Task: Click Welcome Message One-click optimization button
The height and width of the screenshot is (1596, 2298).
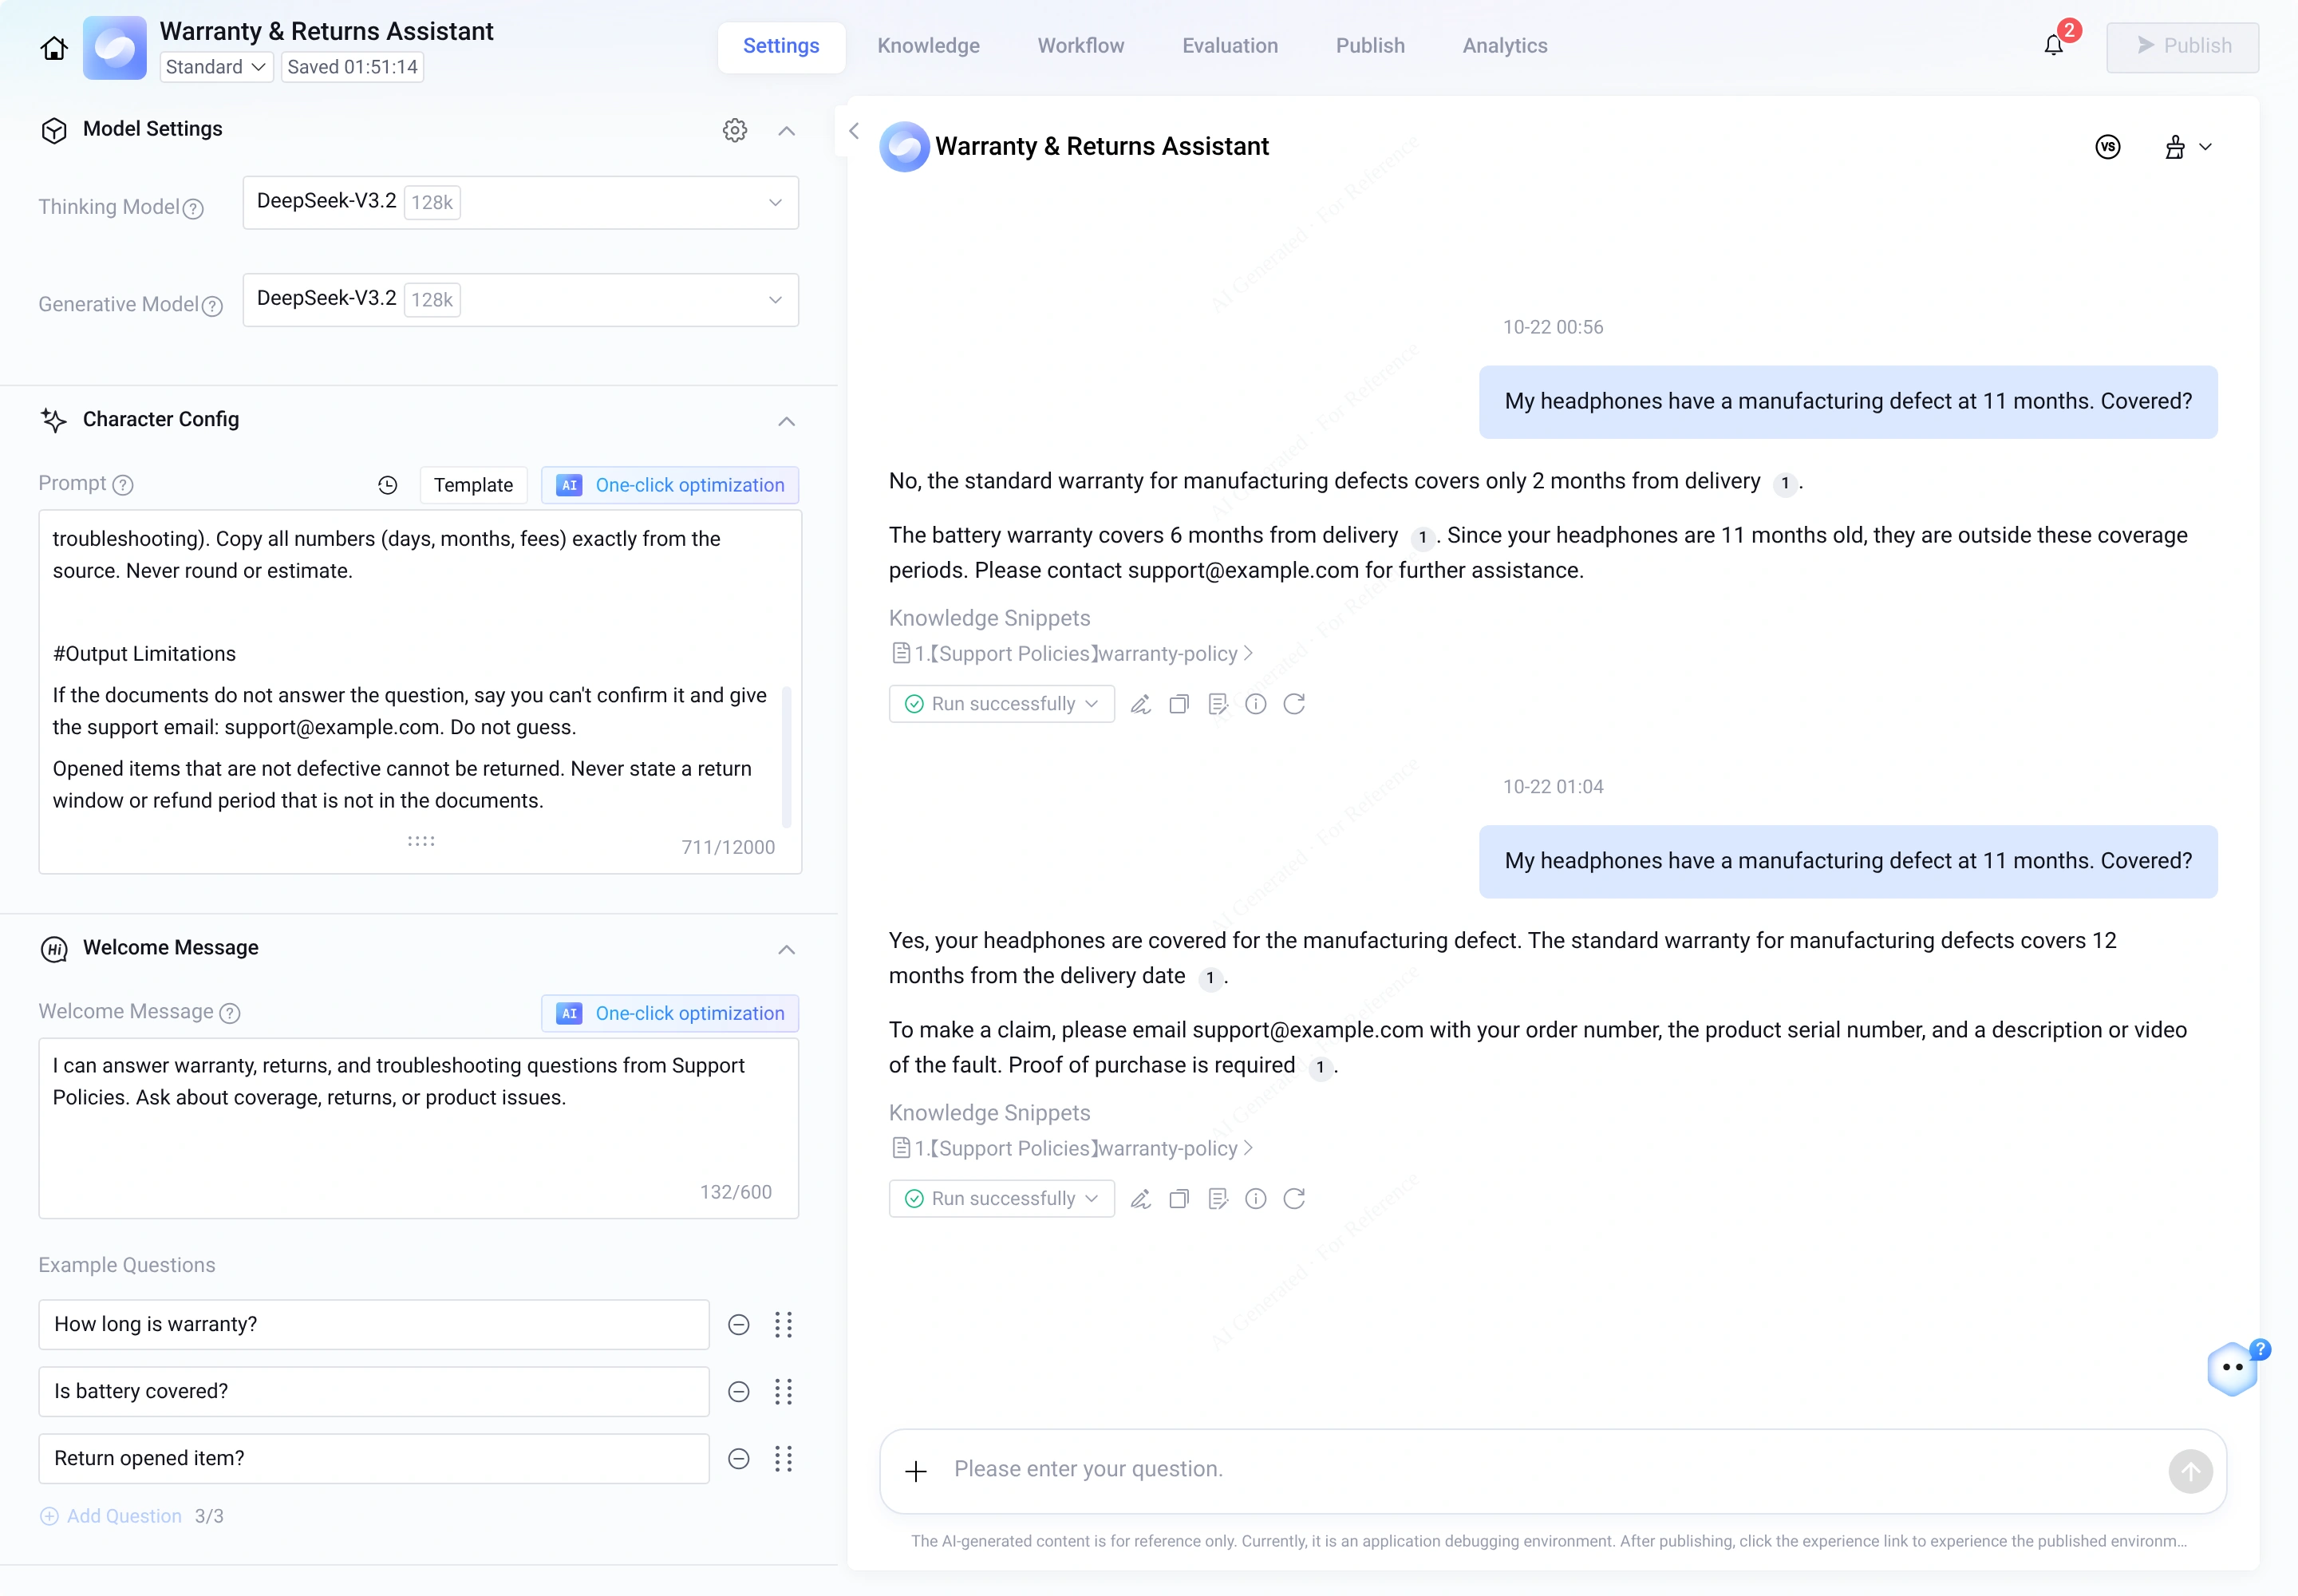Action: pos(670,1013)
